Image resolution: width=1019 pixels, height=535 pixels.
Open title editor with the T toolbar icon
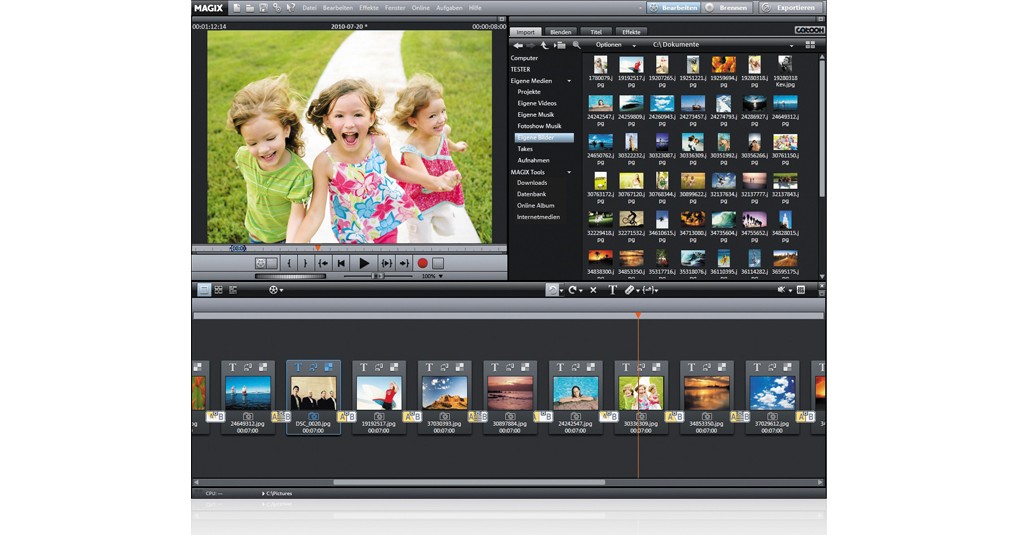coord(612,290)
